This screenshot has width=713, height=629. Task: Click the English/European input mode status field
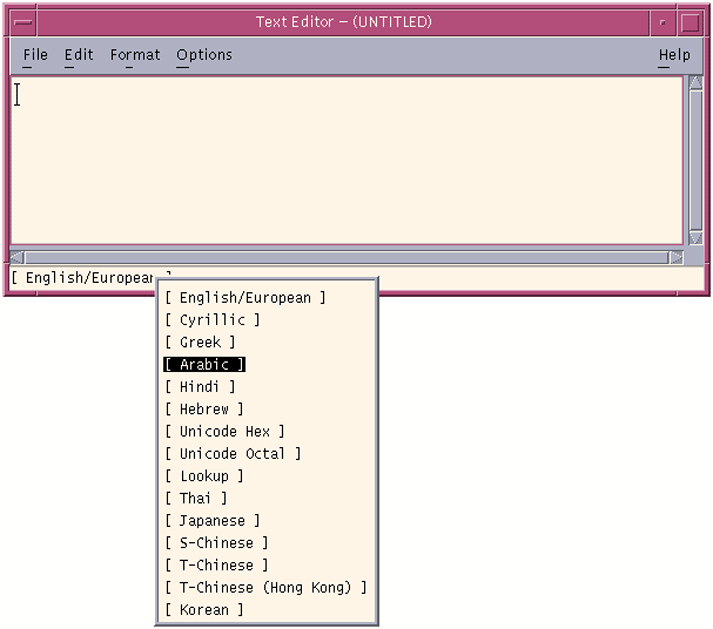click(x=90, y=278)
